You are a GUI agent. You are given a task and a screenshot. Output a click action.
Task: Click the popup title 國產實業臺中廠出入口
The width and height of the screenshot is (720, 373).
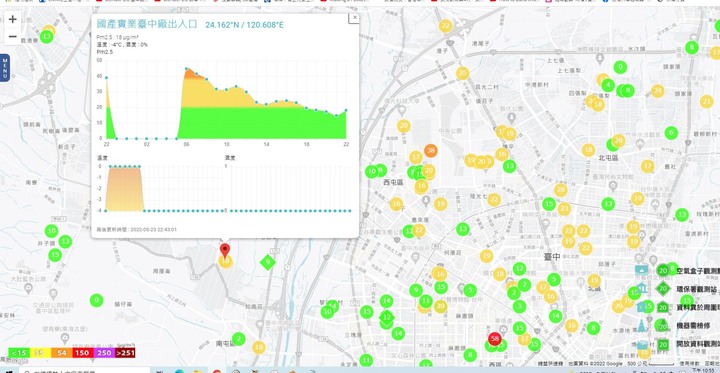click(x=147, y=24)
